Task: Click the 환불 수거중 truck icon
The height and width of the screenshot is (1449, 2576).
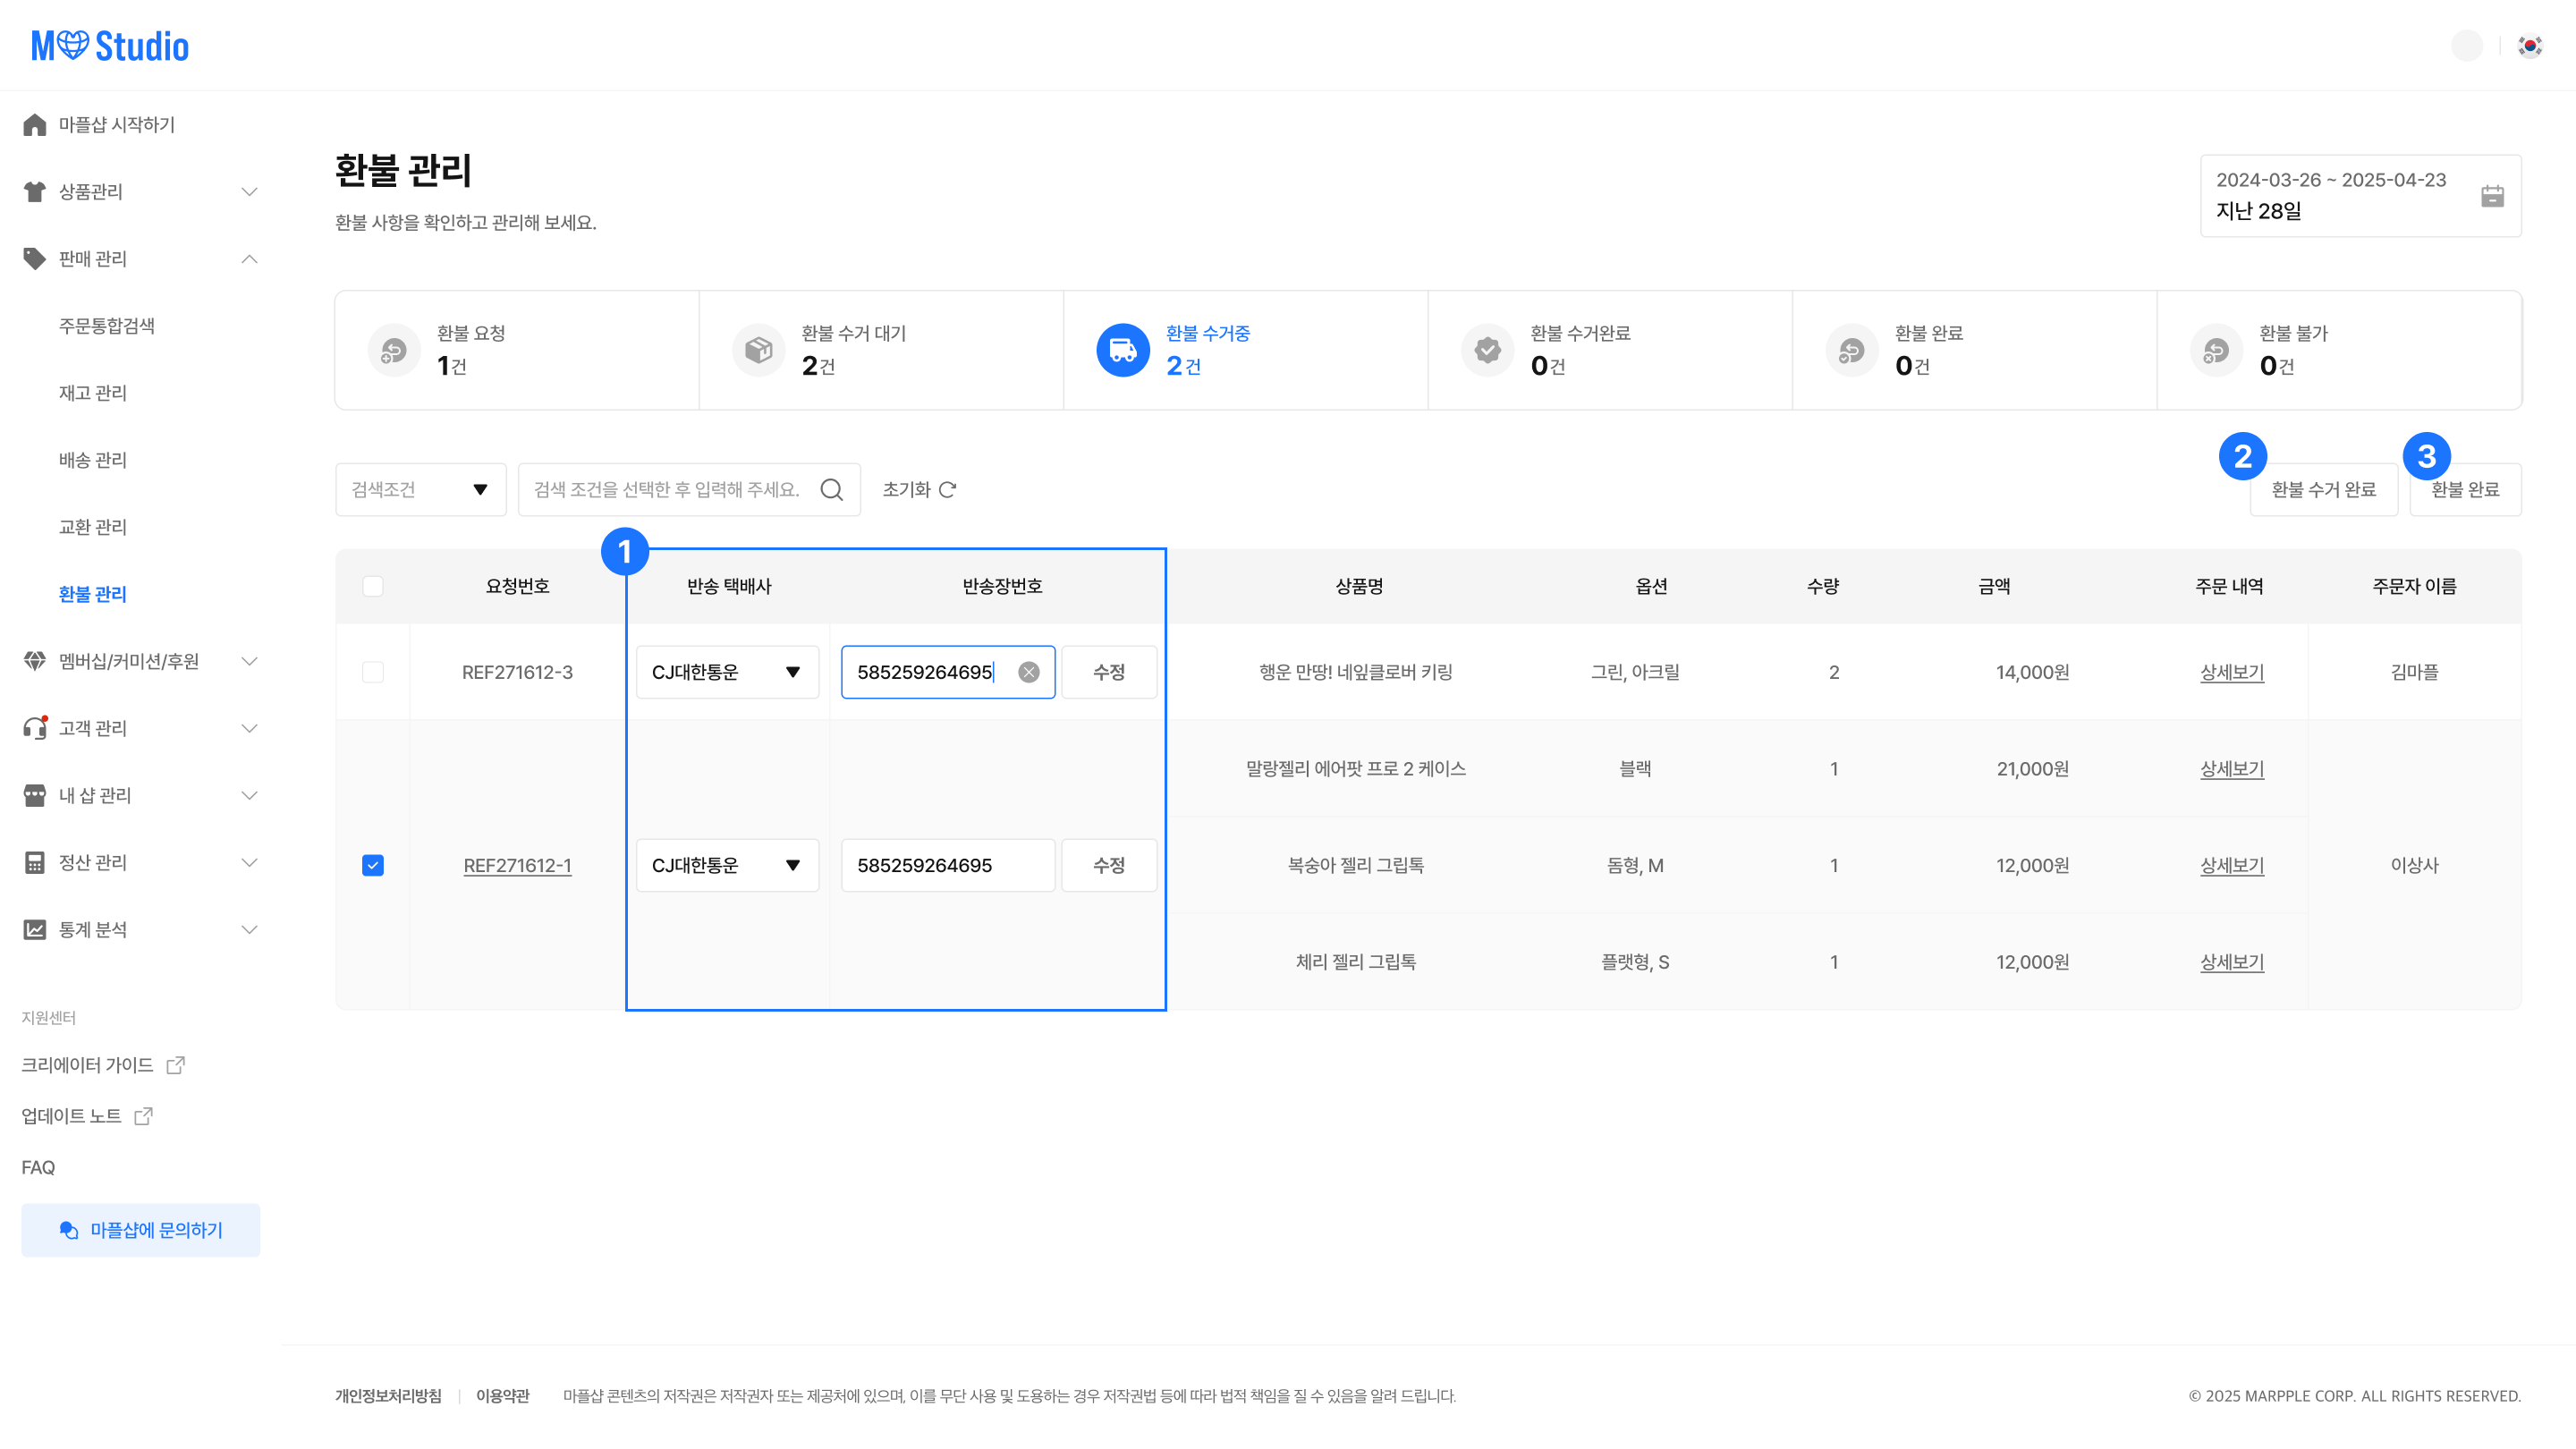Action: pyautogui.click(x=1122, y=350)
